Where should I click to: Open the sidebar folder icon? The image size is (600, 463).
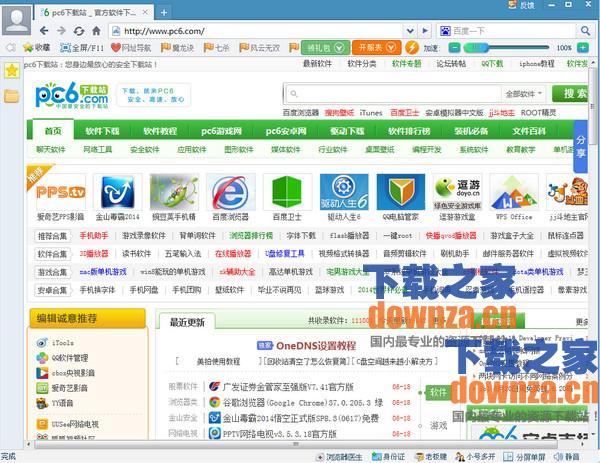[x=11, y=96]
